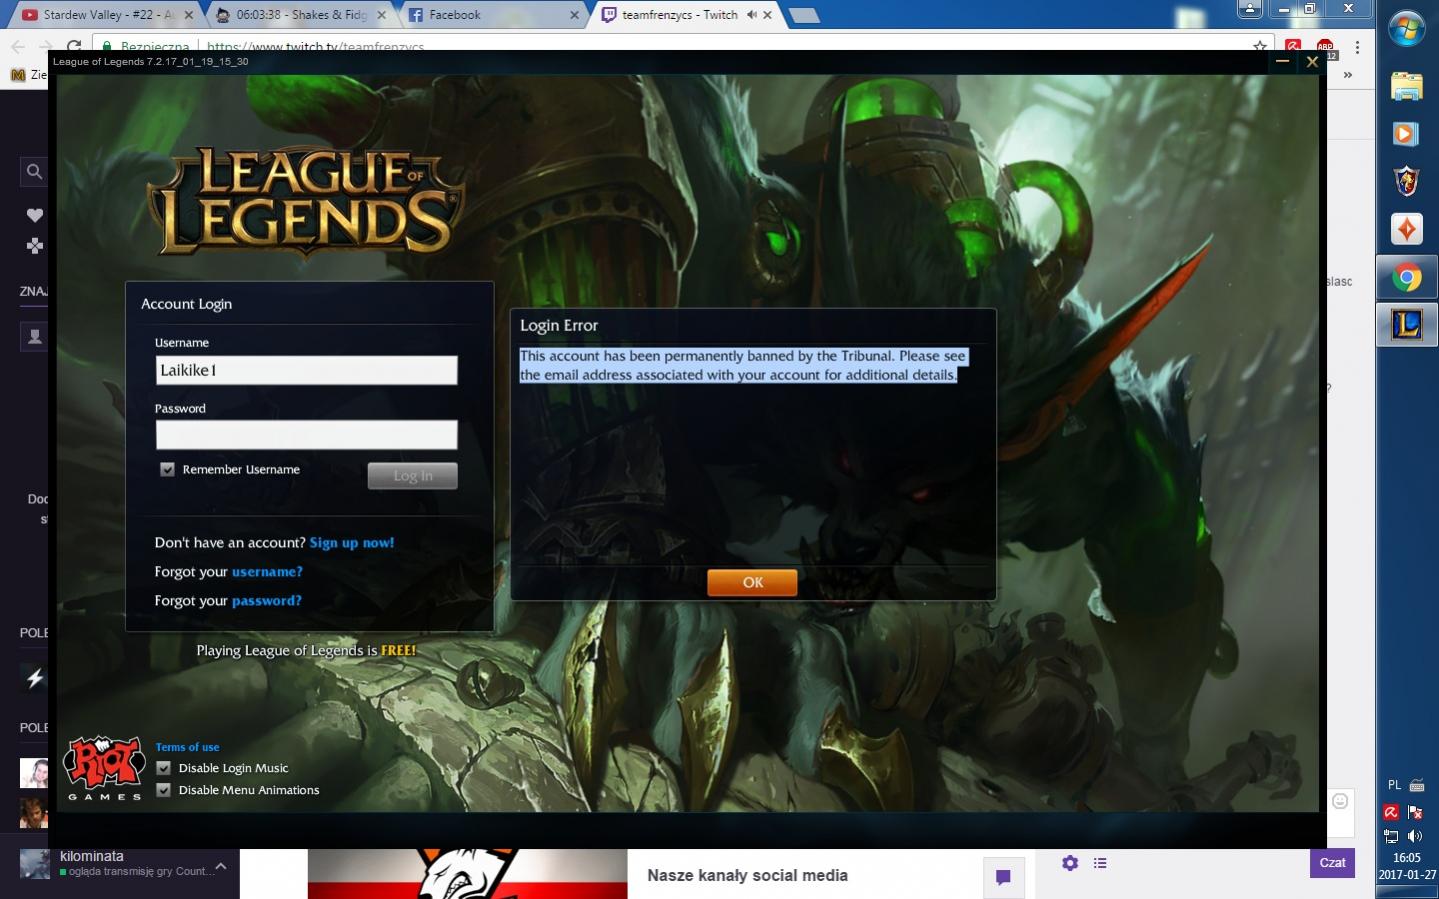Click the League of Legends taskbar icon
The image size is (1439, 899).
[x=1406, y=325]
